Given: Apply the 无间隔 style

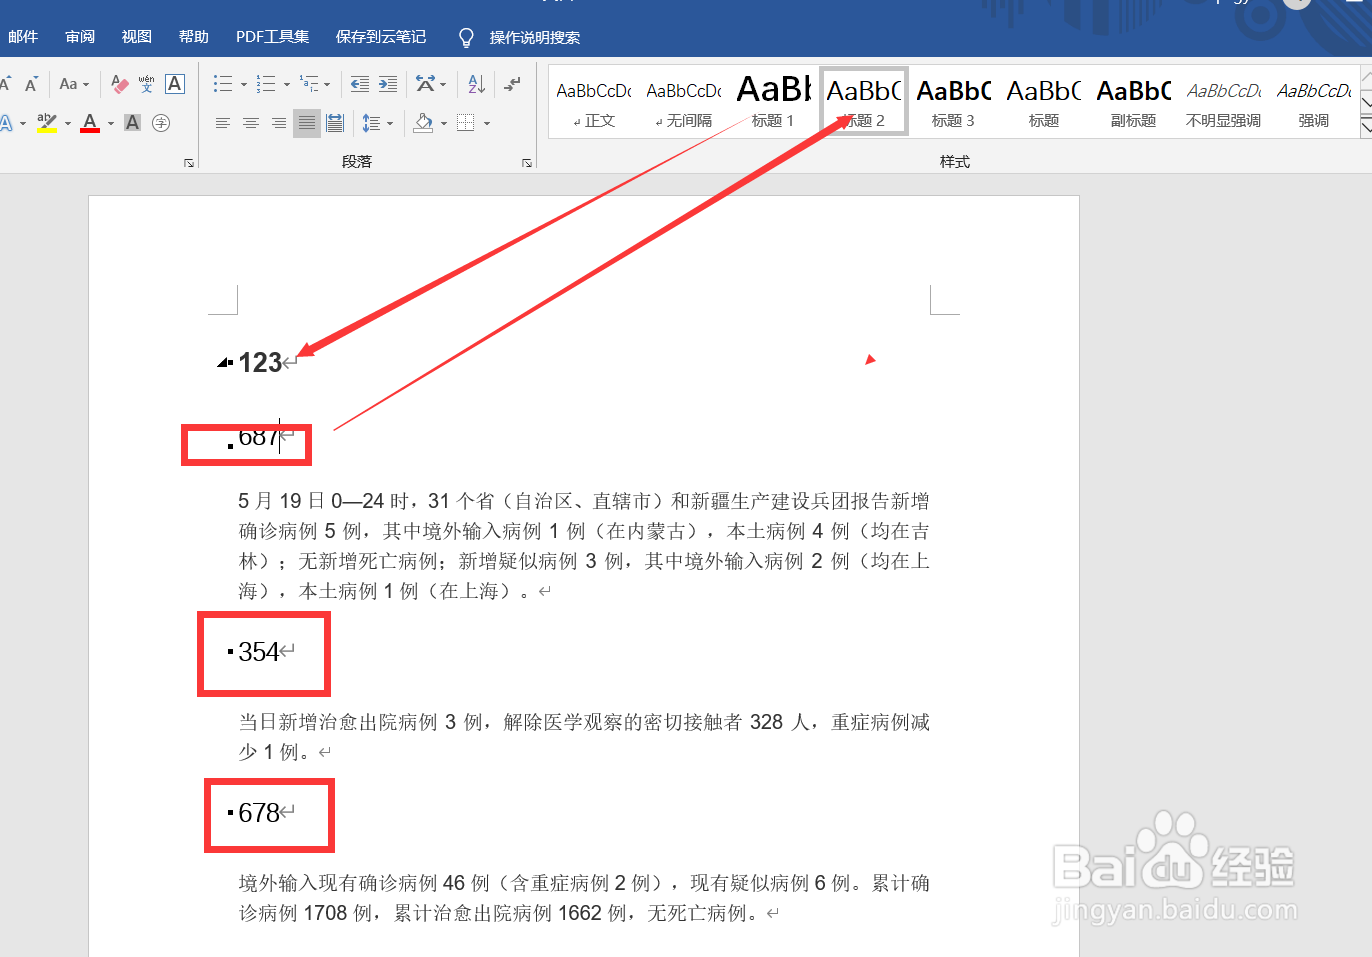Looking at the screenshot, I should 684,102.
